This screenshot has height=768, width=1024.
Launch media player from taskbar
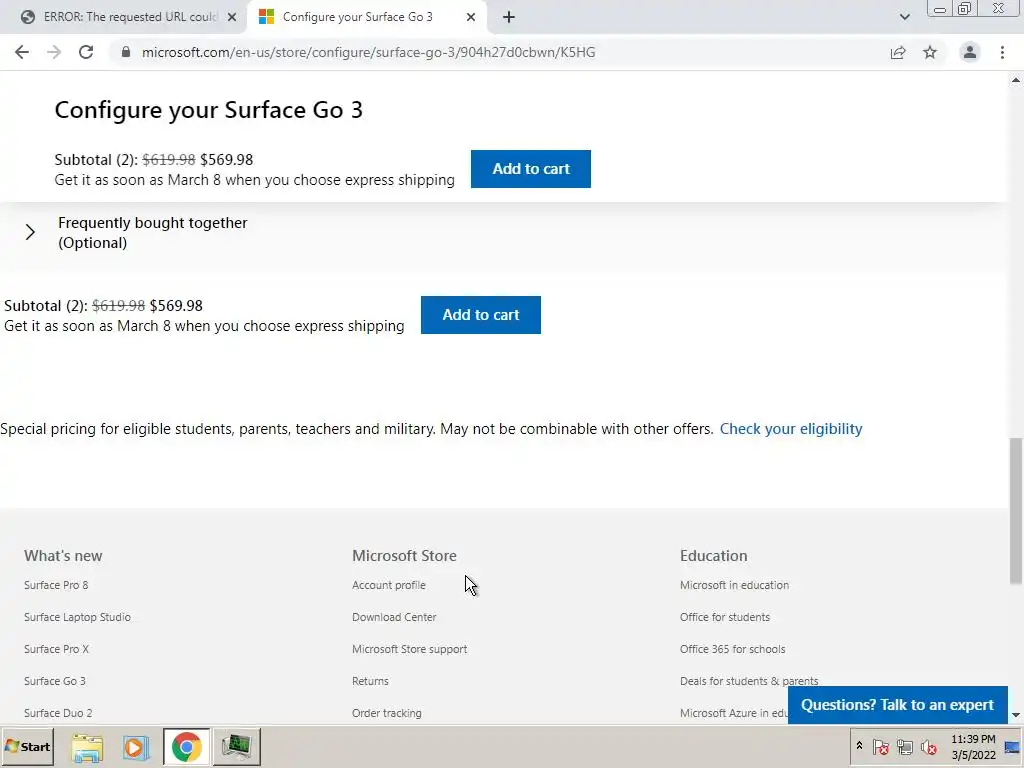click(136, 747)
